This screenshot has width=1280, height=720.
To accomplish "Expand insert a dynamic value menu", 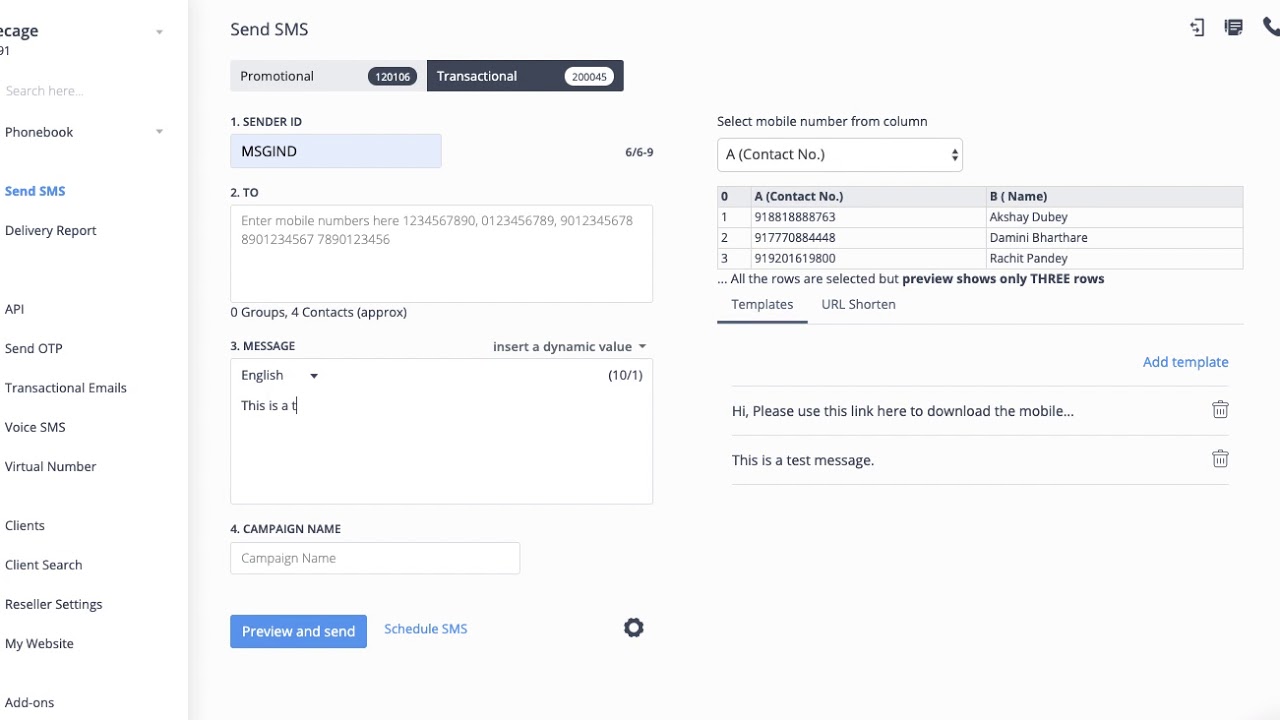I will click(569, 346).
